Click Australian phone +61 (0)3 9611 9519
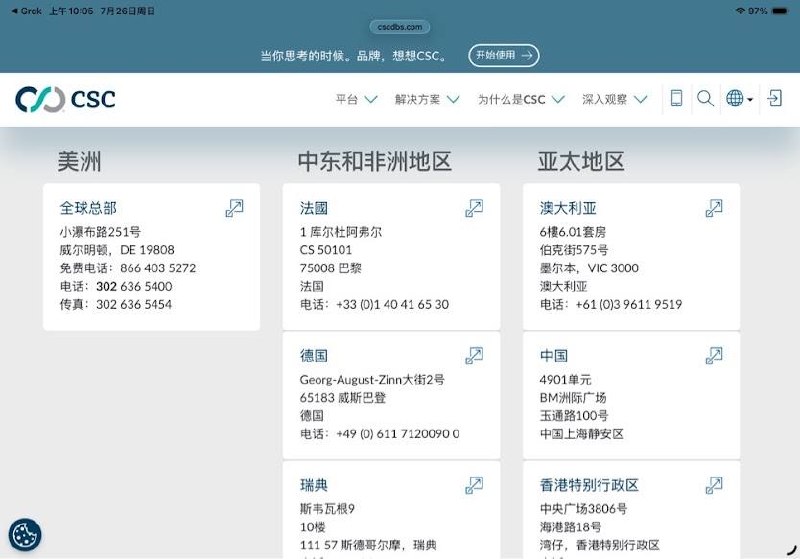800x559 pixels. point(629,304)
